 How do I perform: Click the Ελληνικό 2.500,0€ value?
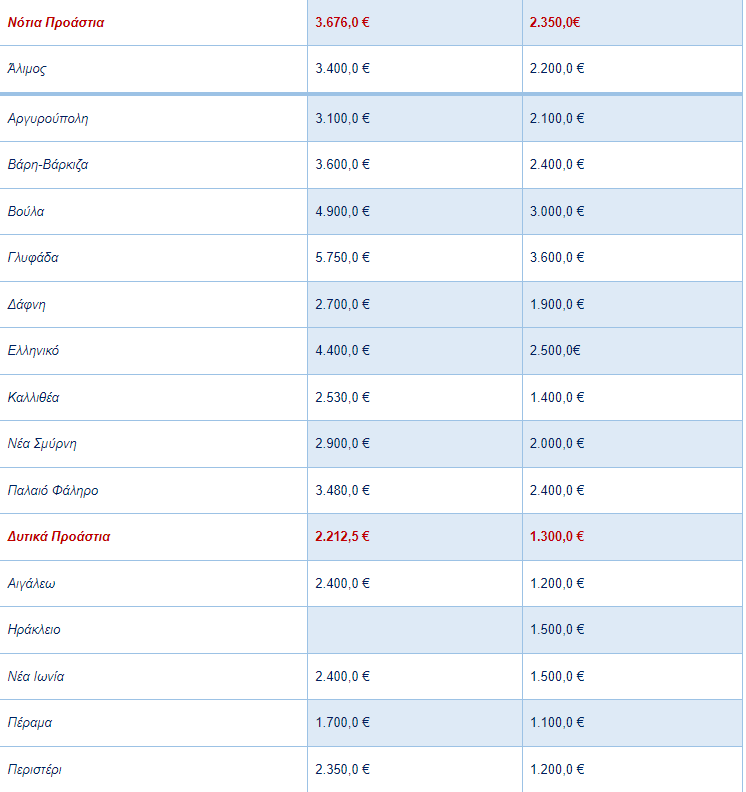tap(555, 350)
